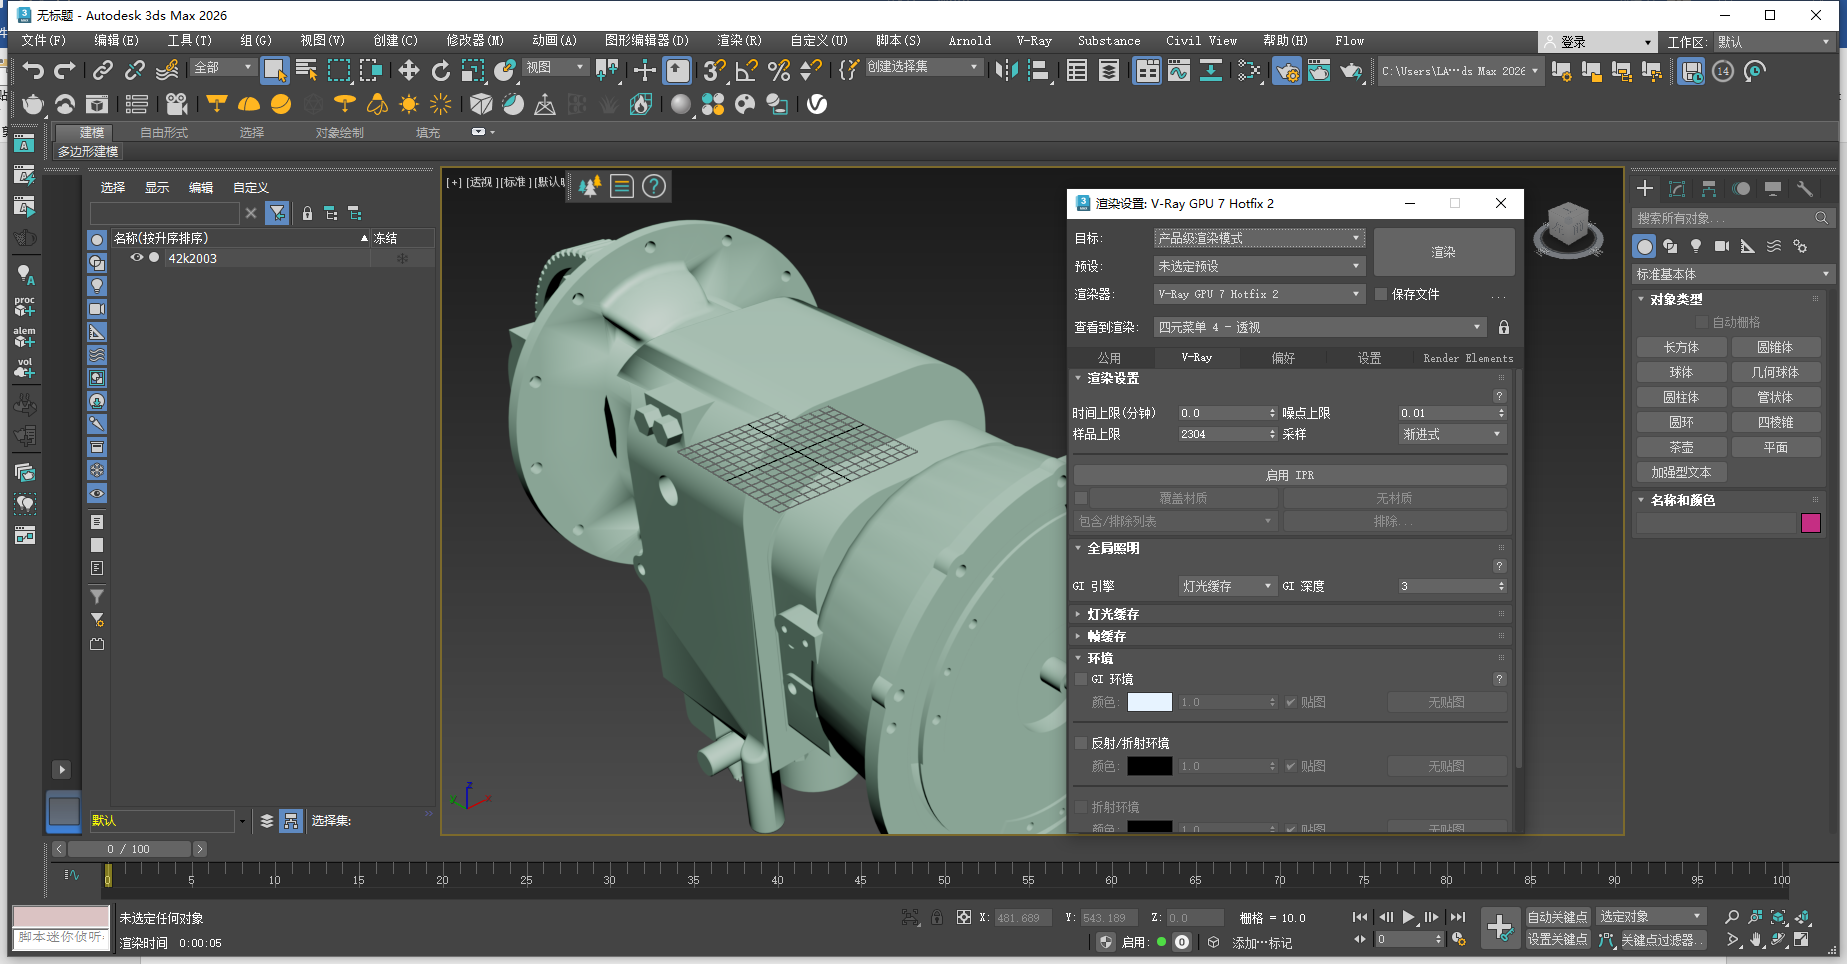Click the 启用 IPR button
The image size is (1847, 964).
click(1290, 475)
